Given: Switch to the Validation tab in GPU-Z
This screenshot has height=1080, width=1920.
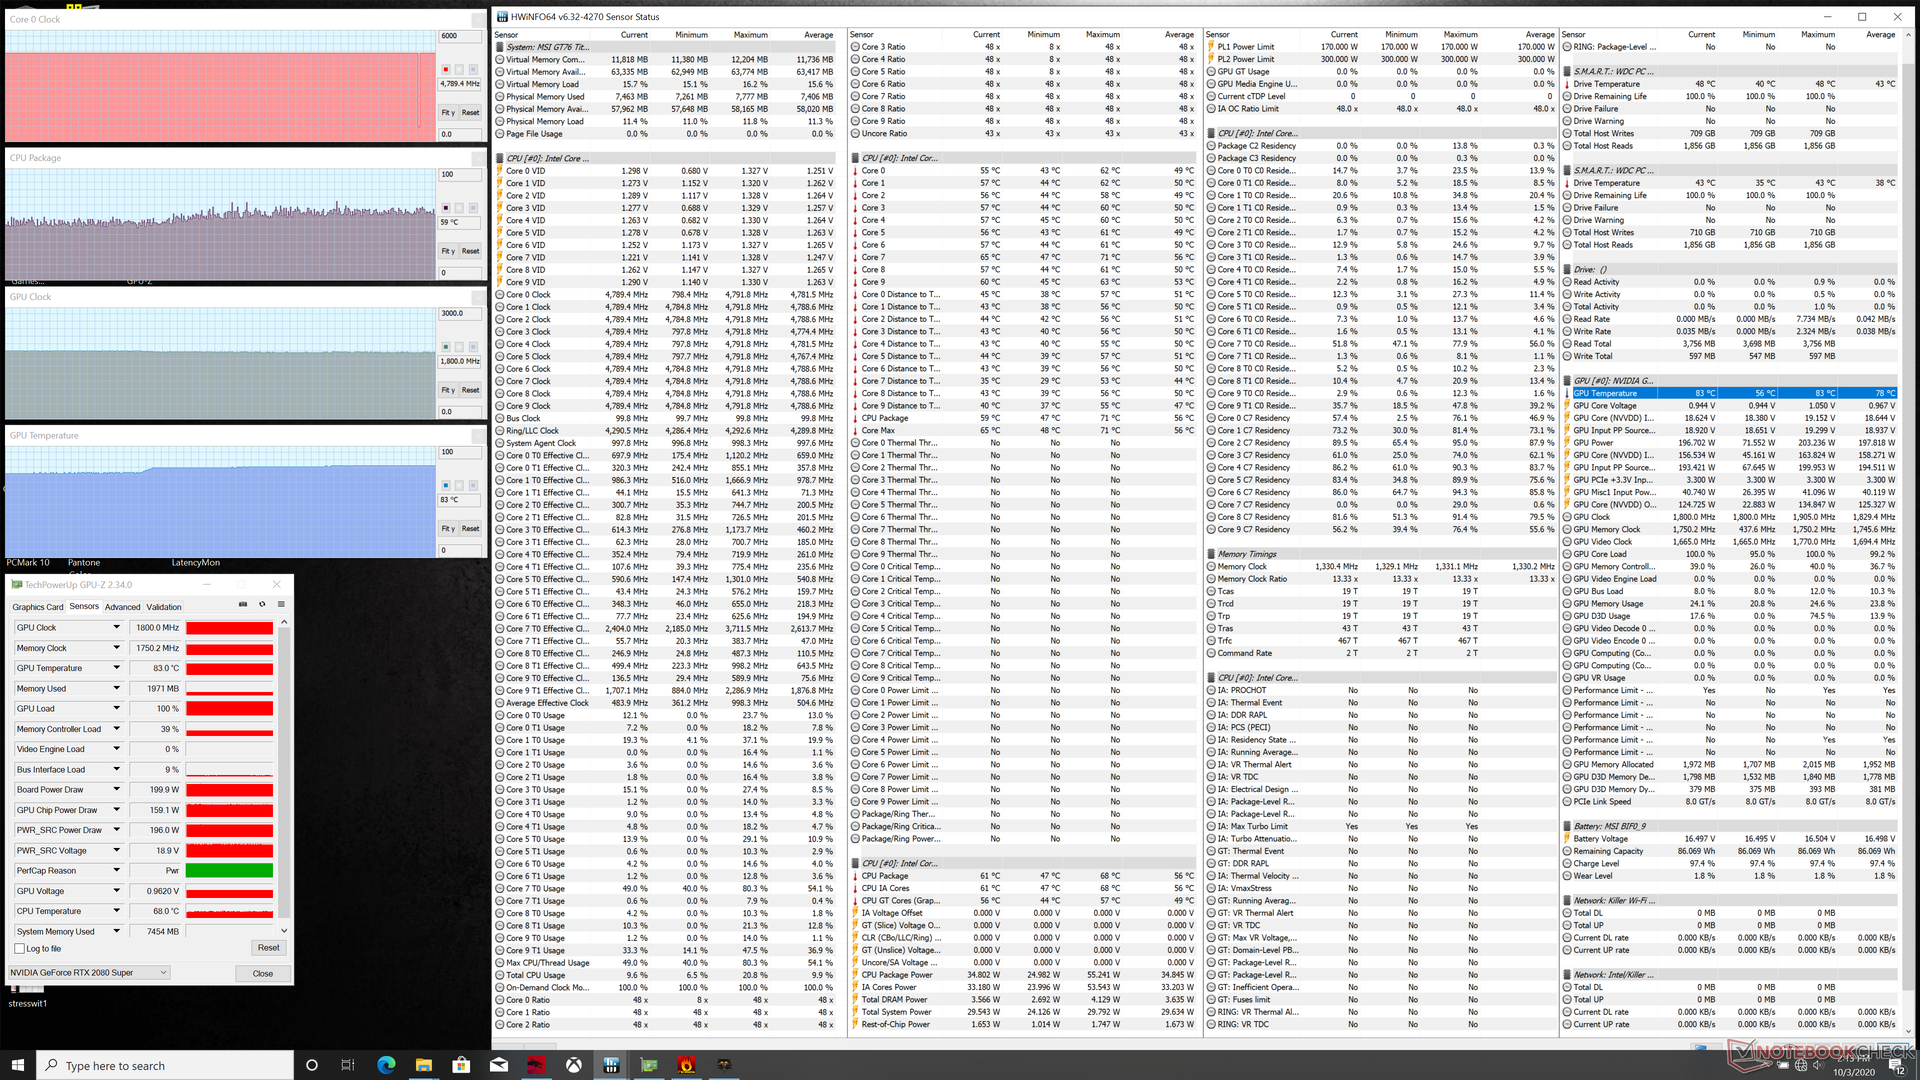Looking at the screenshot, I should point(164,607).
